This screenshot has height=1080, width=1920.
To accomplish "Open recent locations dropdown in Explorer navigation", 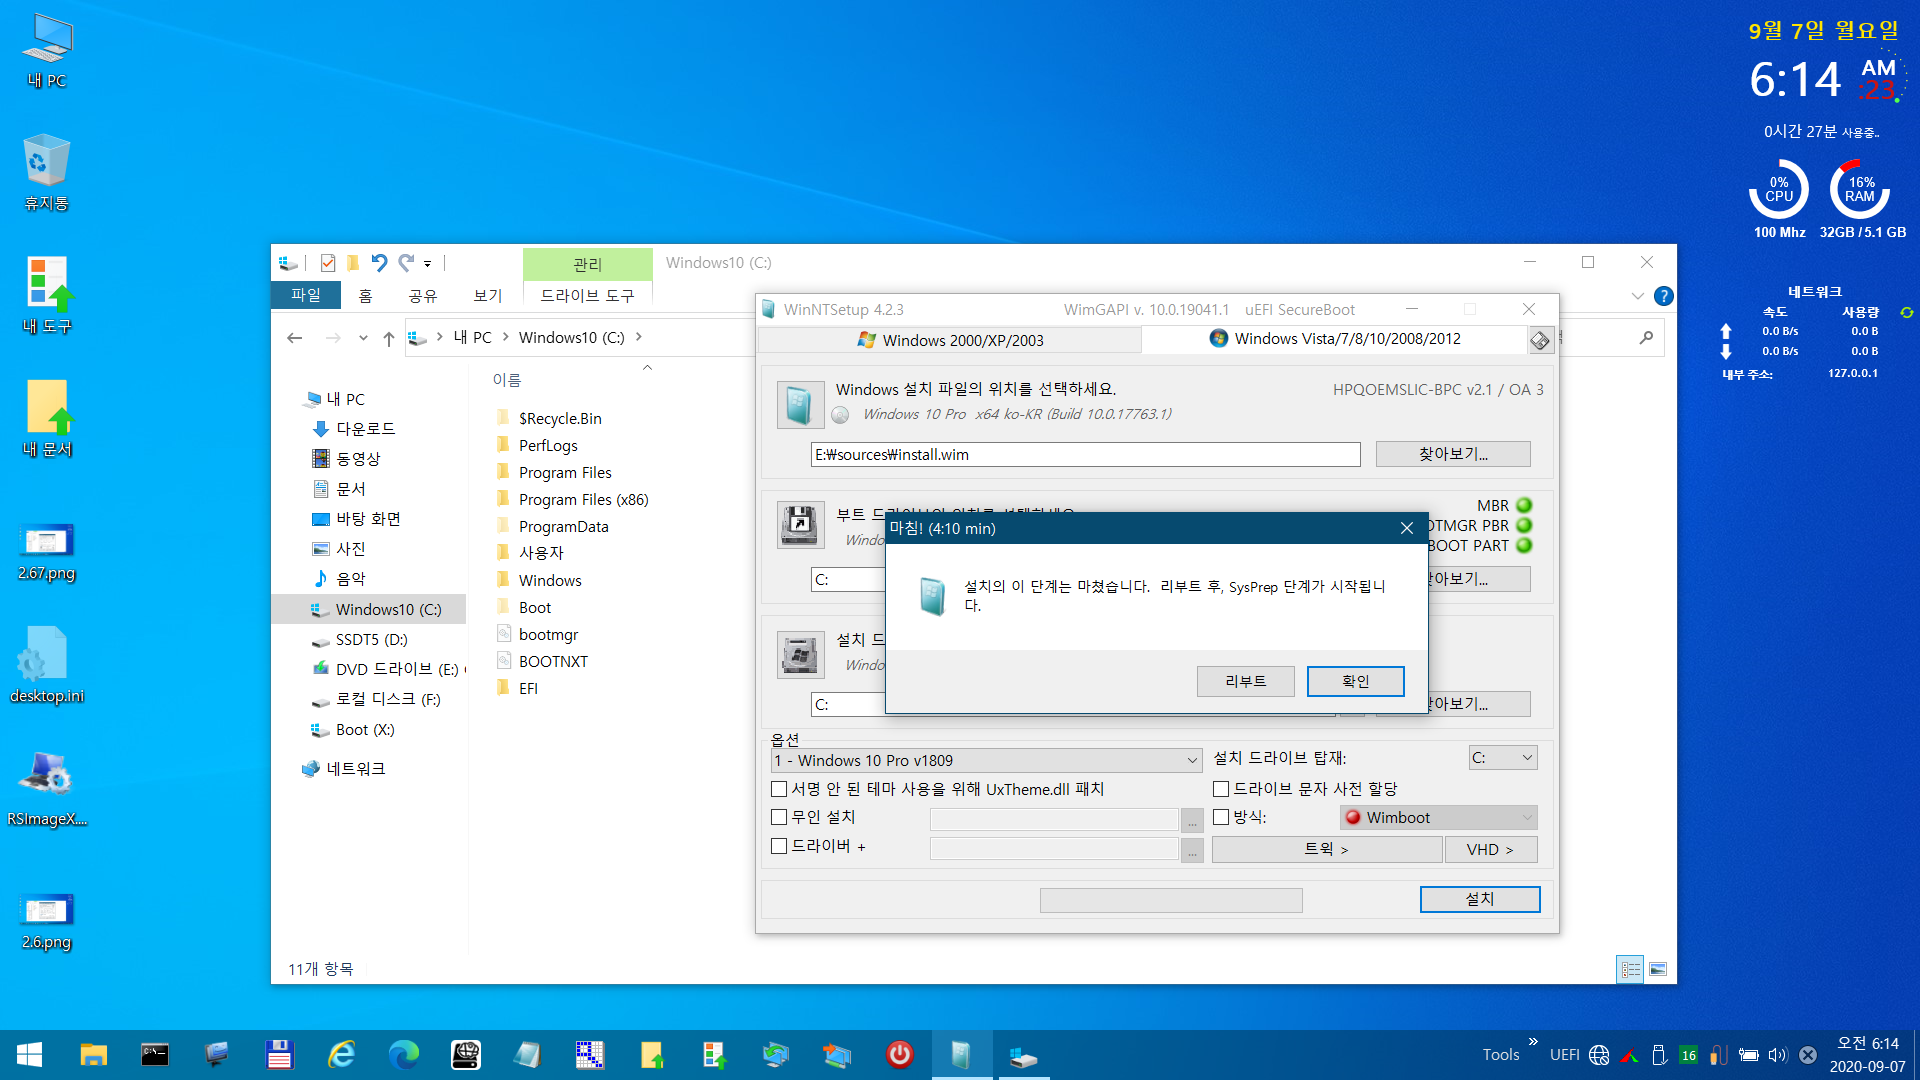I will point(363,338).
